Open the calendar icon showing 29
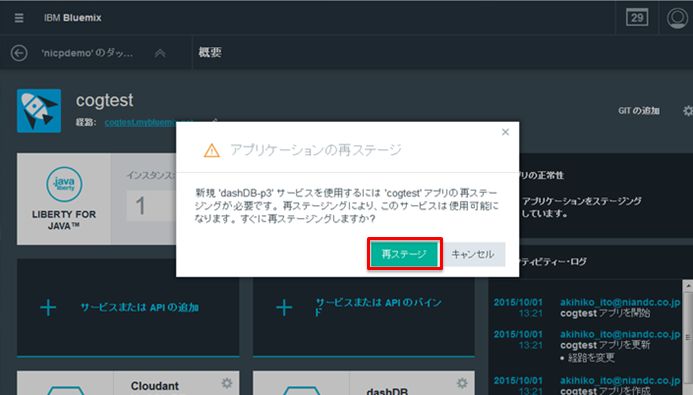693x395 pixels. click(x=637, y=18)
